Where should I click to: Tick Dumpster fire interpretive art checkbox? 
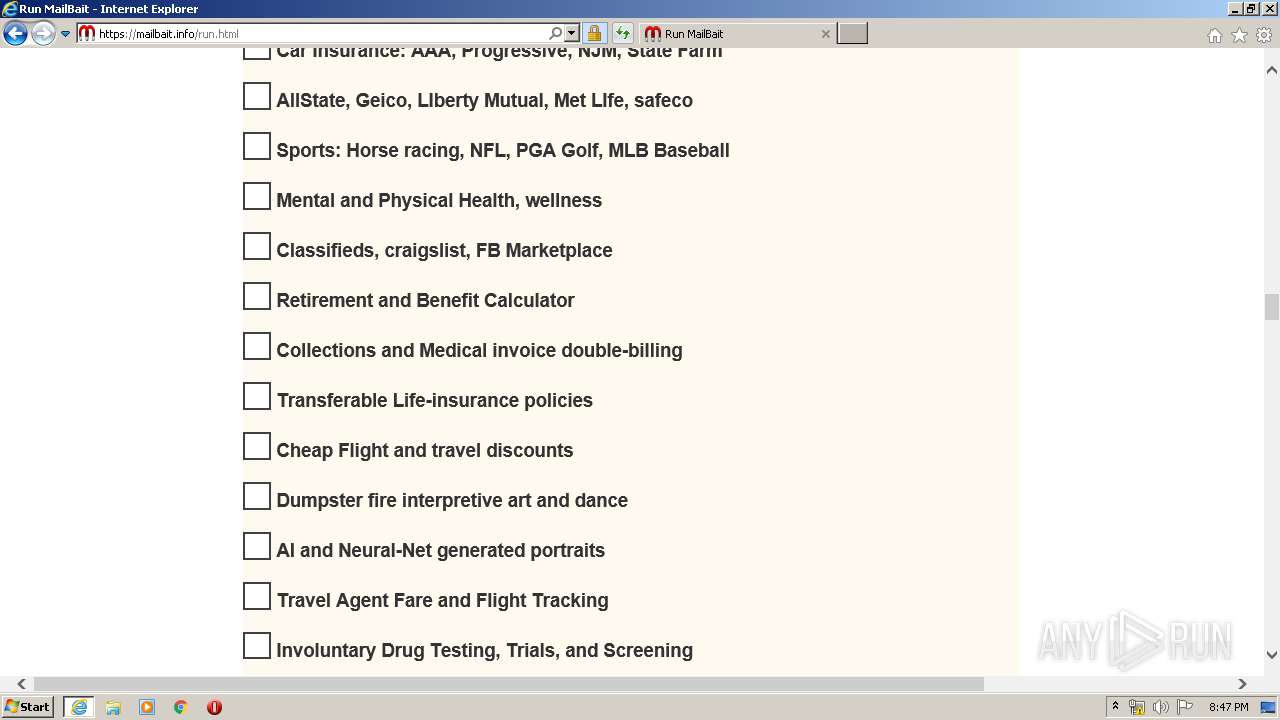[x=257, y=496]
